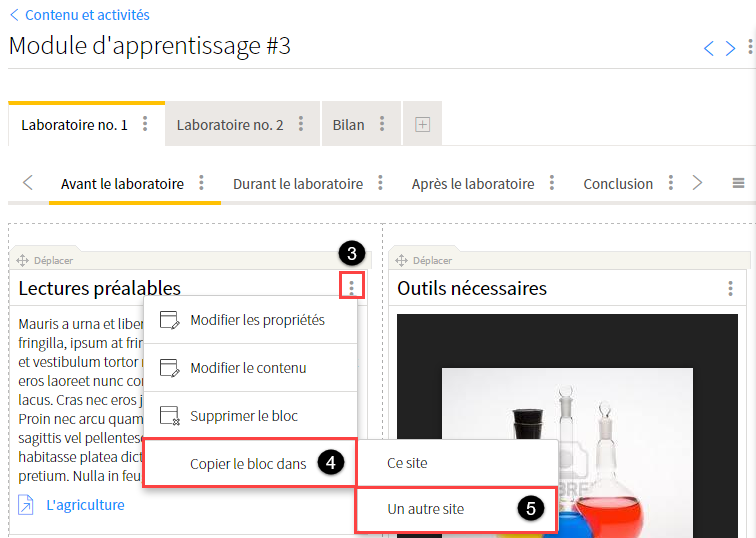Open the L'agriculture link
This screenshot has width=756, height=538.
pos(85,505)
